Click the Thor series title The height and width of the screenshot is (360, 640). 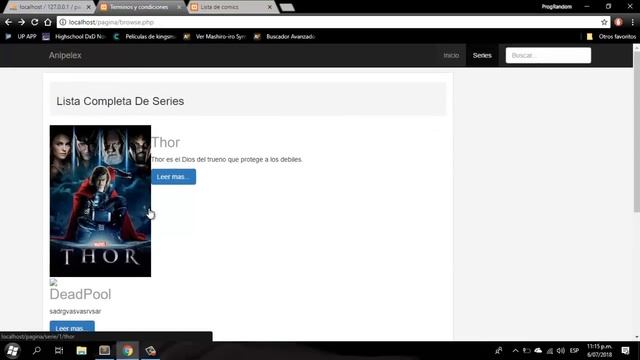coord(166,142)
